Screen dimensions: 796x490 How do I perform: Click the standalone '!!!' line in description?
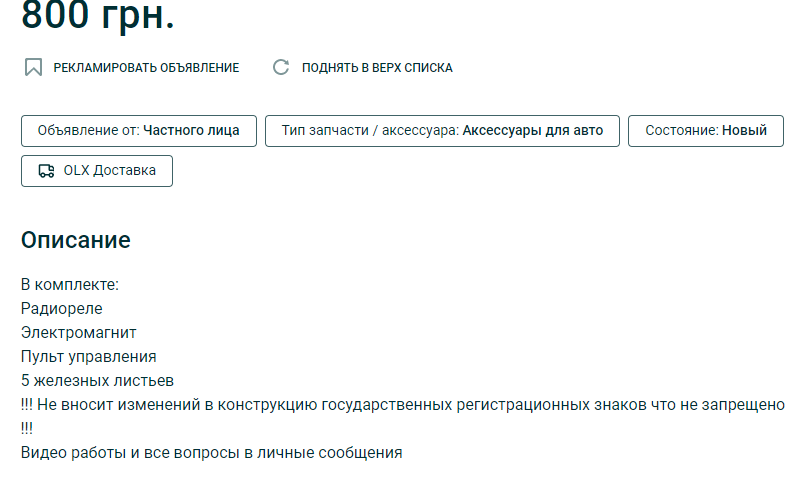tap(27, 429)
